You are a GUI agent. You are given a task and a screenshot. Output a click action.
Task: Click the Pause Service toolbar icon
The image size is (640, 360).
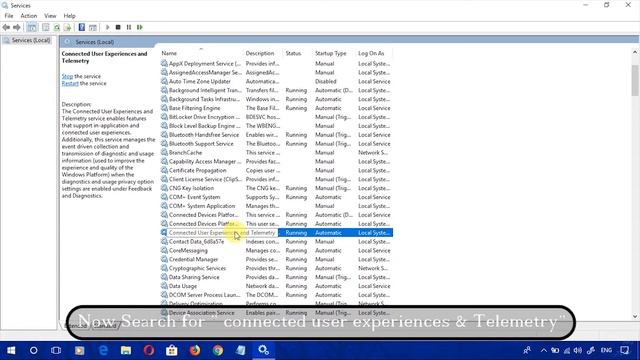[x=129, y=27]
